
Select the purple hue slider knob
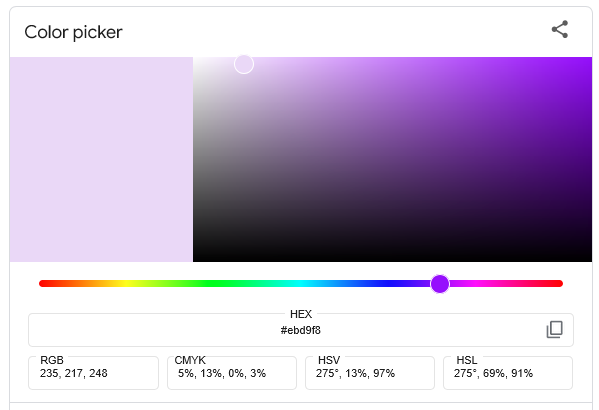tap(440, 284)
